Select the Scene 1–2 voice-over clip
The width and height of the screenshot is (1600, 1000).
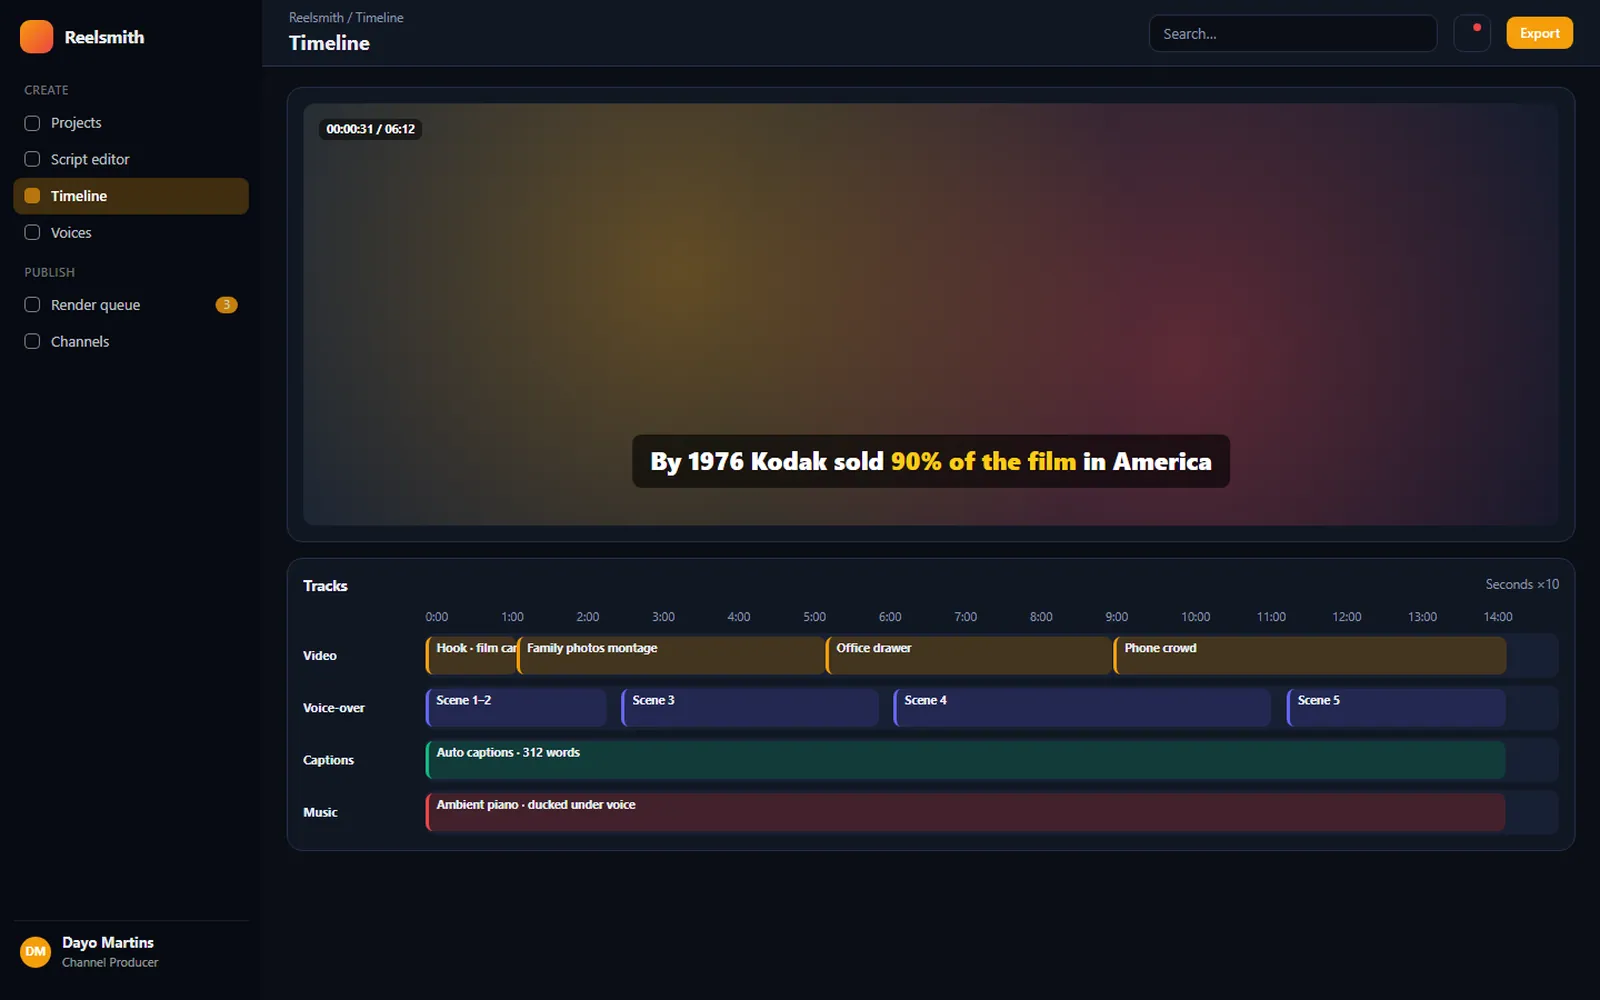click(516, 707)
